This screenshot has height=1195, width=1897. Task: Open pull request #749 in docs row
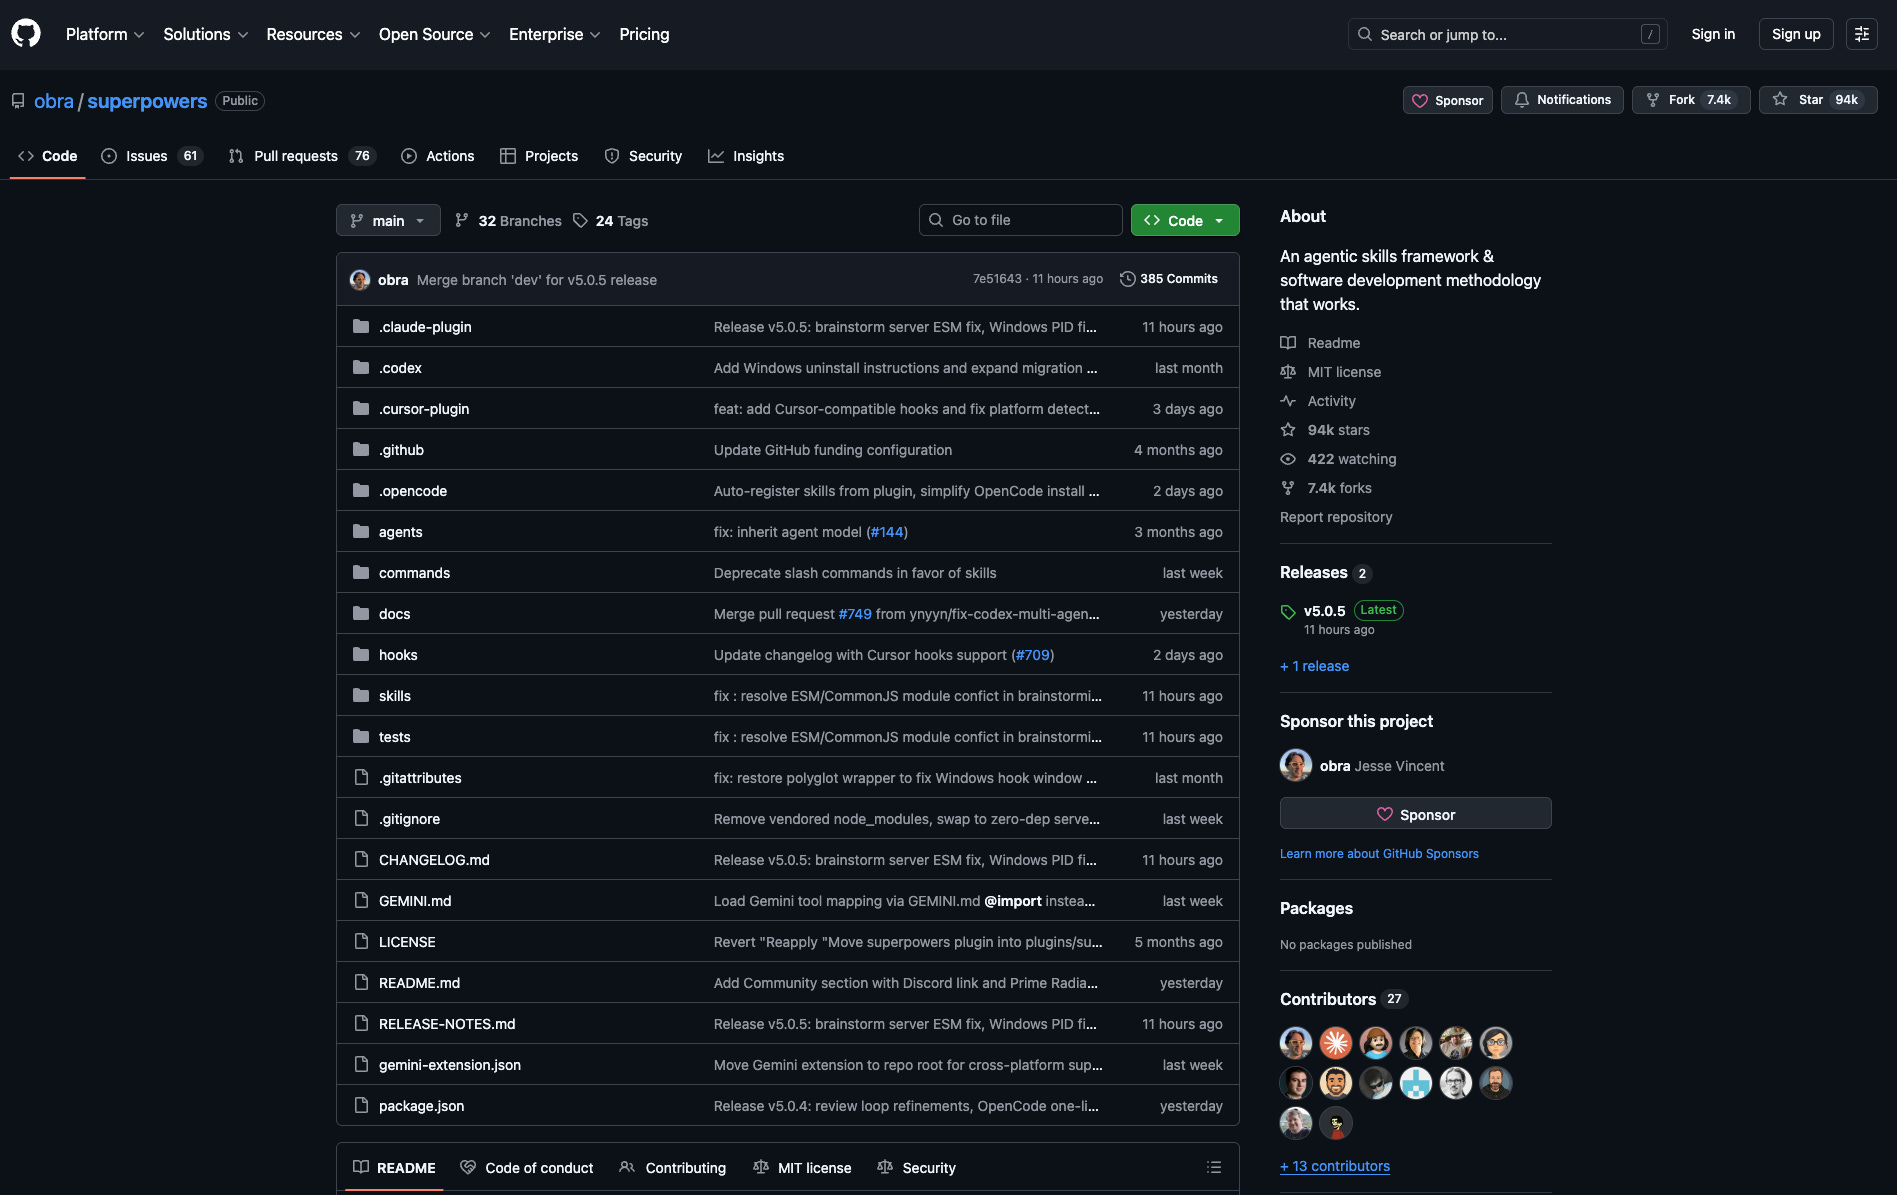(x=855, y=614)
